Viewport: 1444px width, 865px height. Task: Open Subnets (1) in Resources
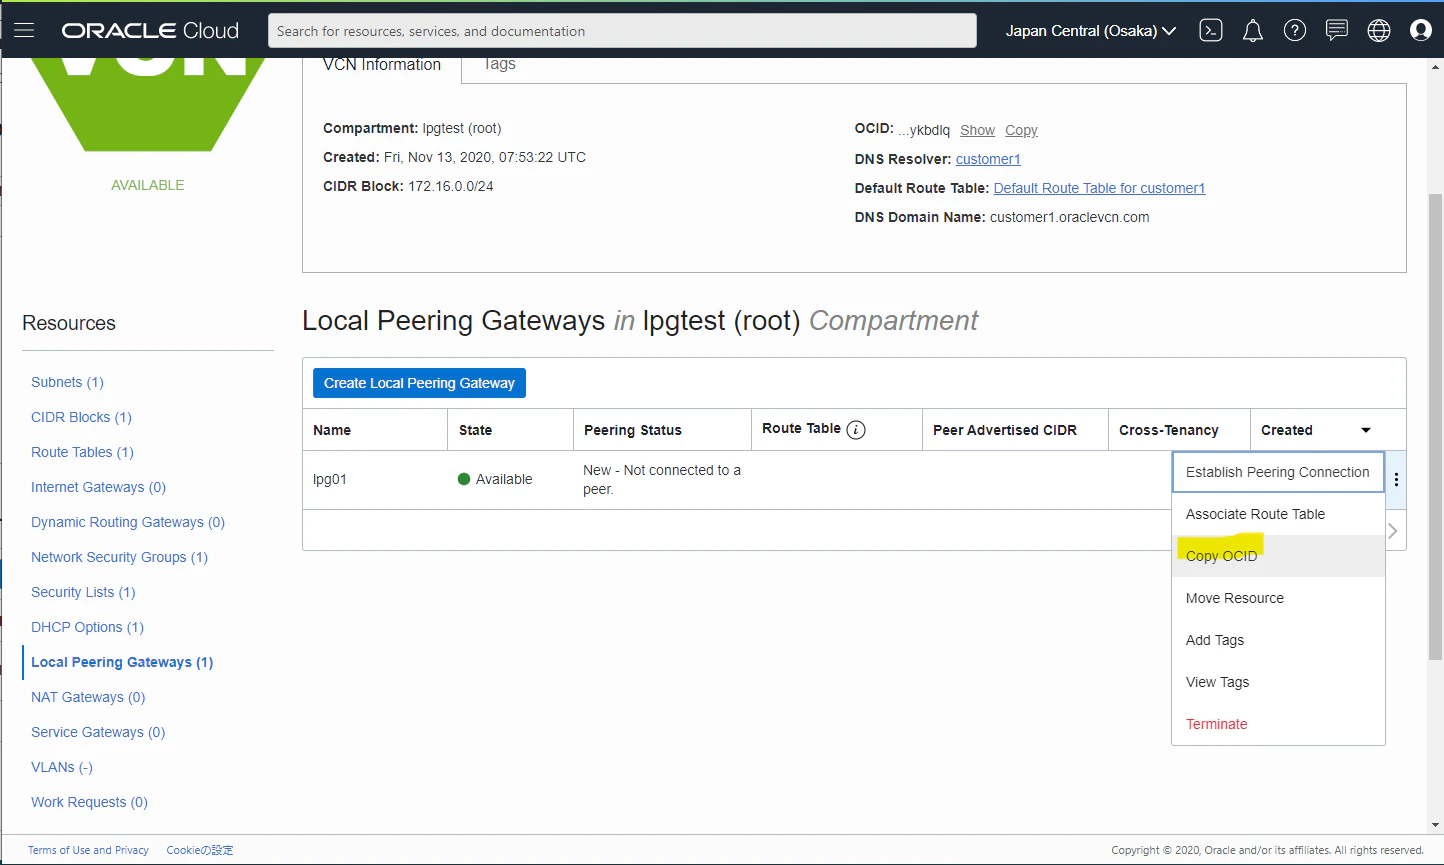point(67,382)
